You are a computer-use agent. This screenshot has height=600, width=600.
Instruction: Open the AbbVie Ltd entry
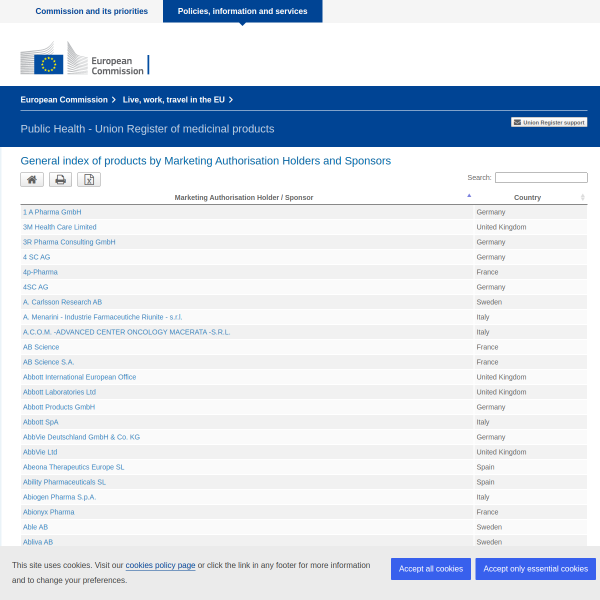point(40,452)
